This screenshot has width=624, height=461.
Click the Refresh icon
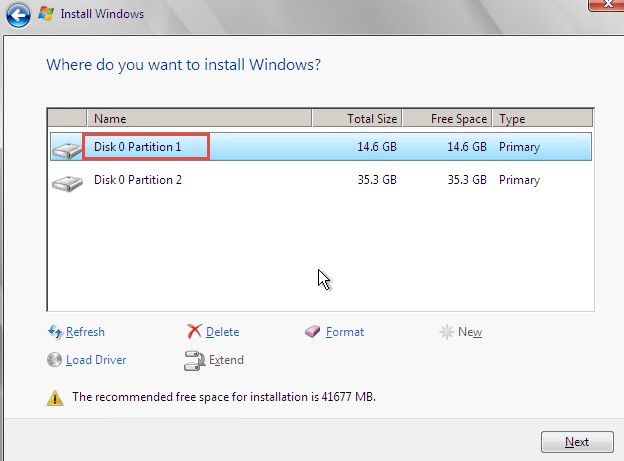(x=55, y=332)
